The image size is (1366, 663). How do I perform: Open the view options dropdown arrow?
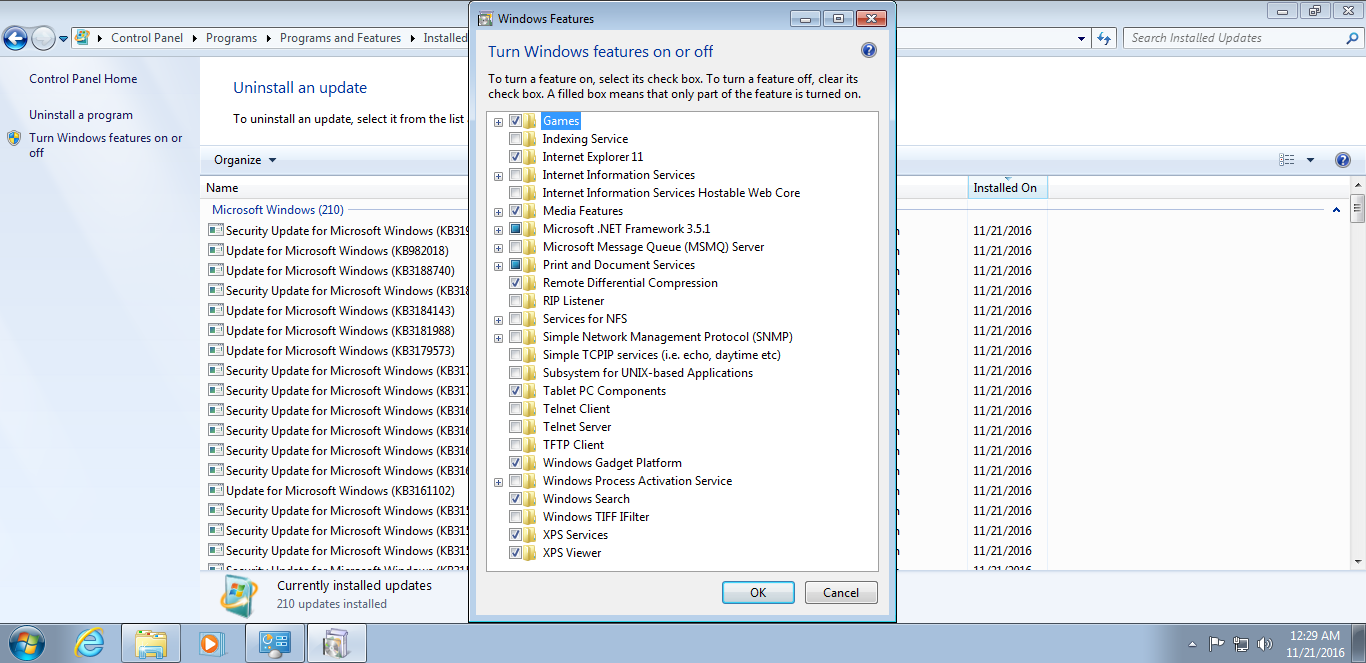(1310, 160)
